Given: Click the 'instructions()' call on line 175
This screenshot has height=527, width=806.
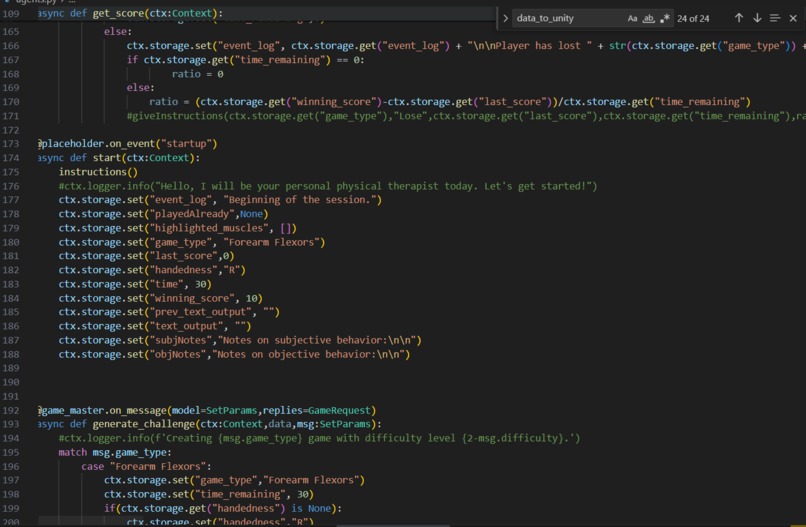Looking at the screenshot, I should point(98,172).
